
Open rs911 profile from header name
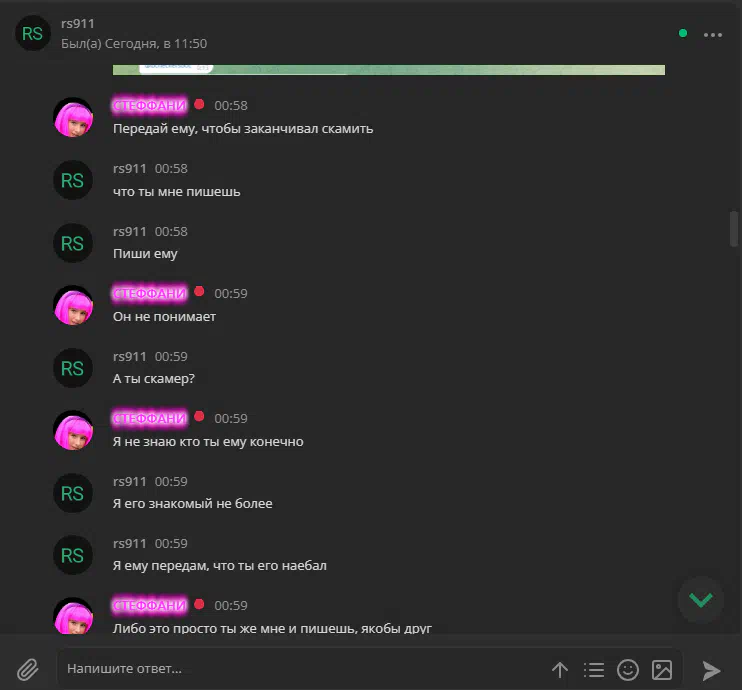pos(78,23)
